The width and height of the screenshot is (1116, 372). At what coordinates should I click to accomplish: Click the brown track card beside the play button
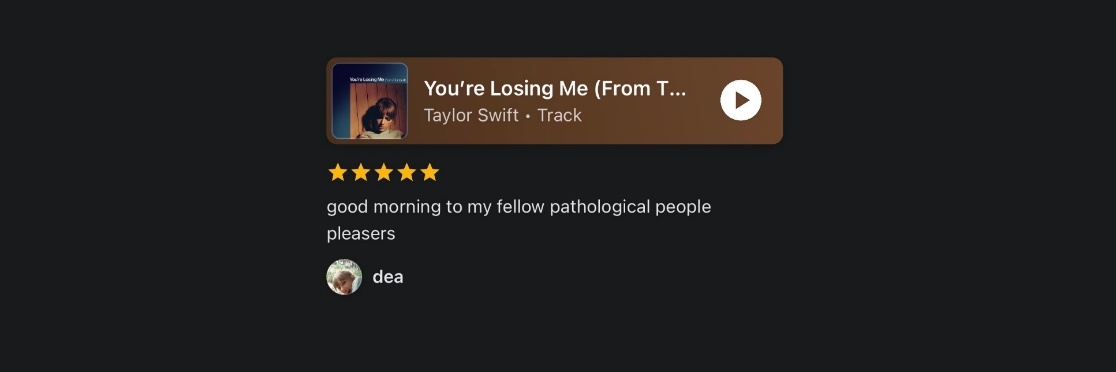click(554, 100)
